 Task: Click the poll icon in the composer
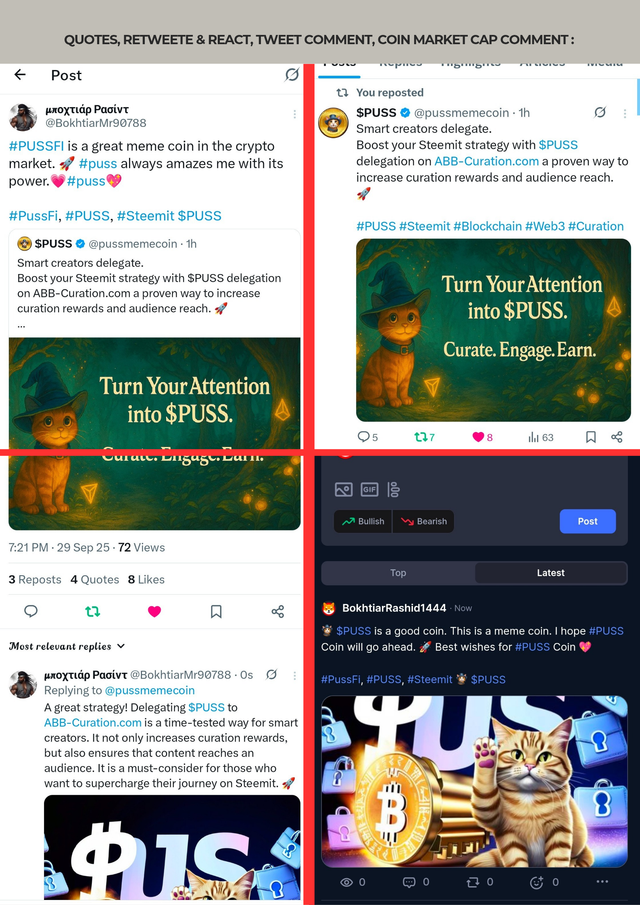click(x=394, y=489)
